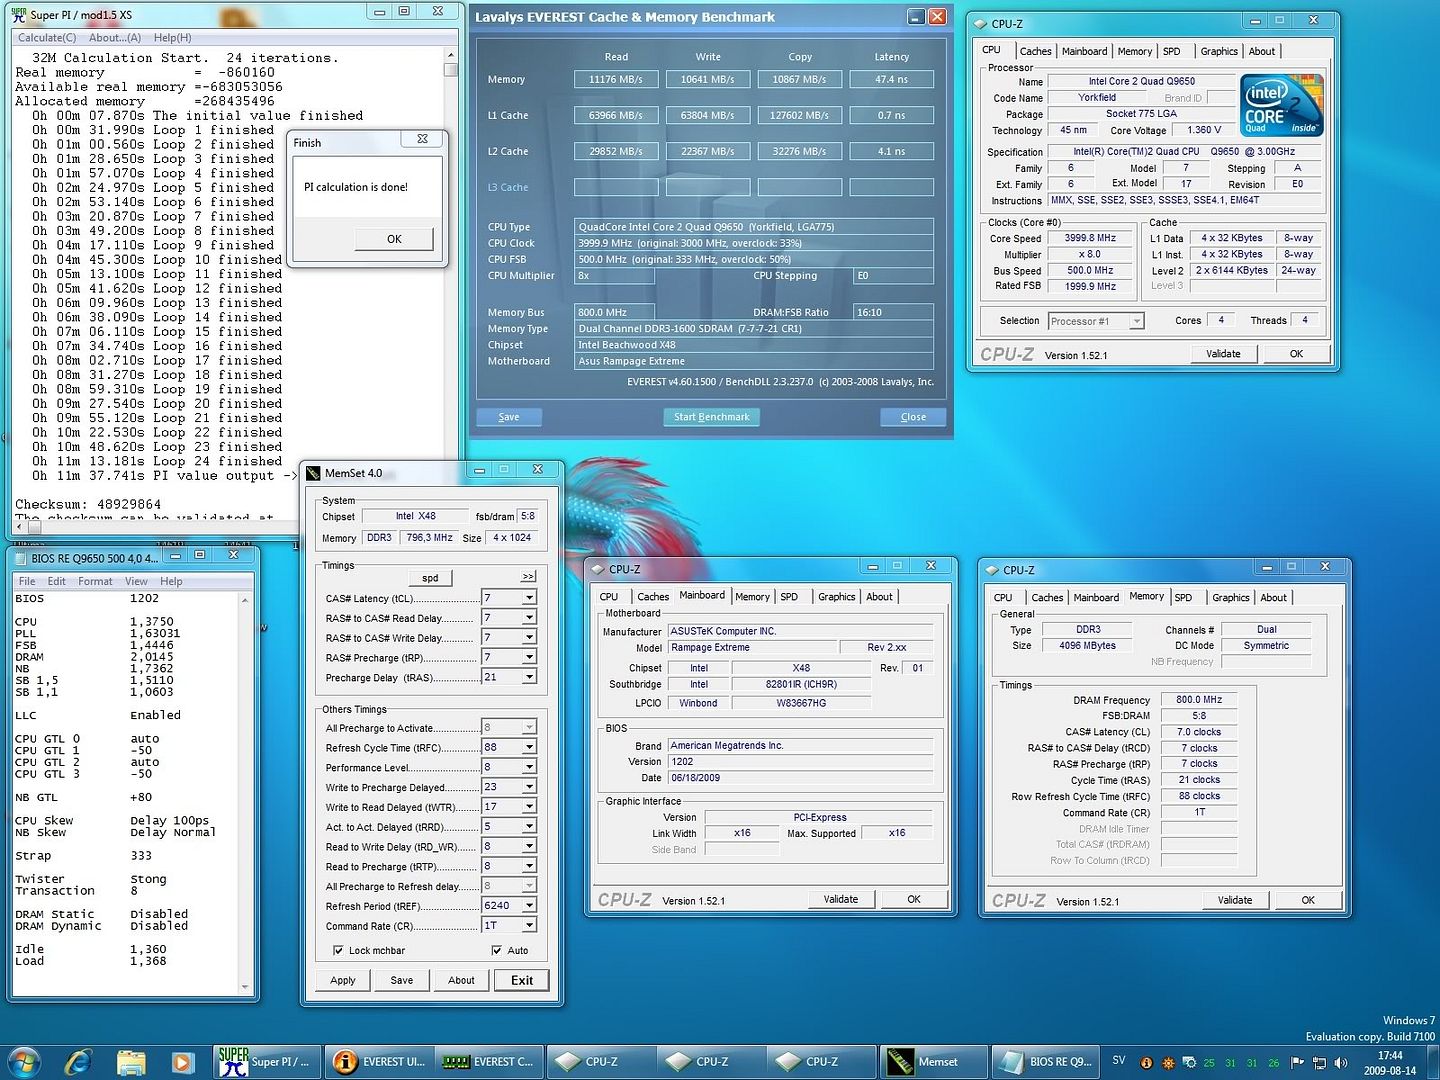Click DRAM Frequency 800.0 MHz field
The width and height of the screenshot is (1440, 1080).
(x=1199, y=700)
